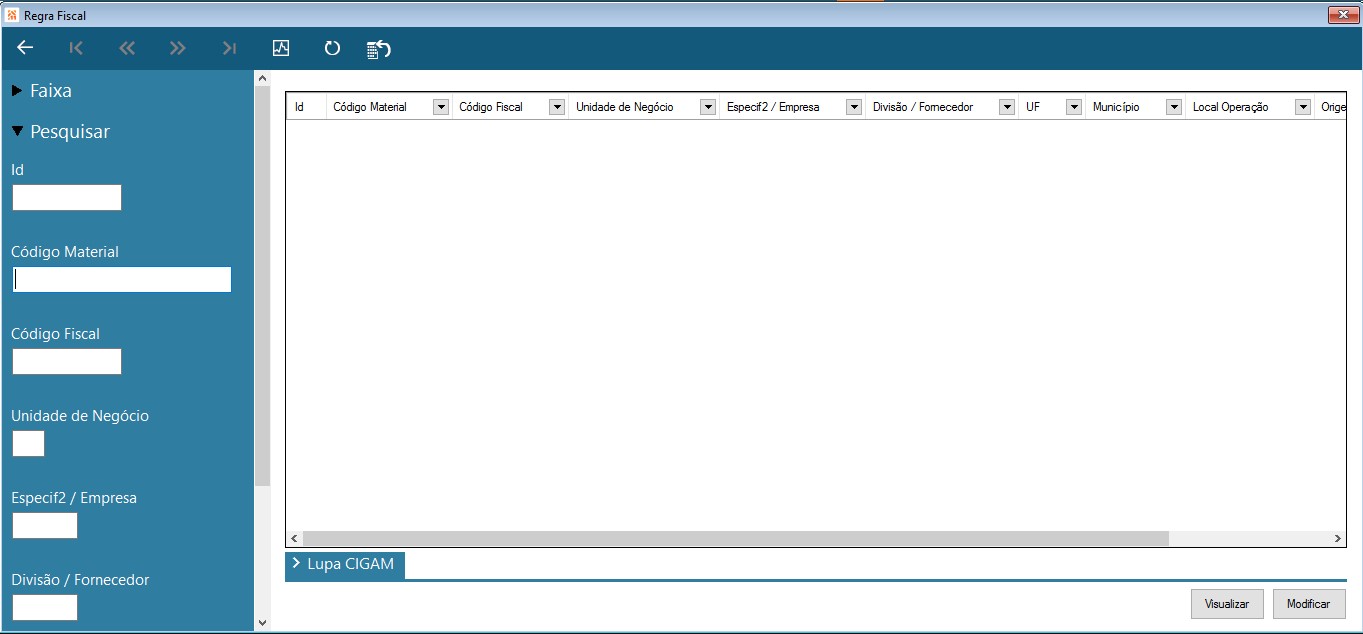Viewport: 1363px width, 634px height.
Task: Click the grid scroll left arrow
Action: coord(294,538)
